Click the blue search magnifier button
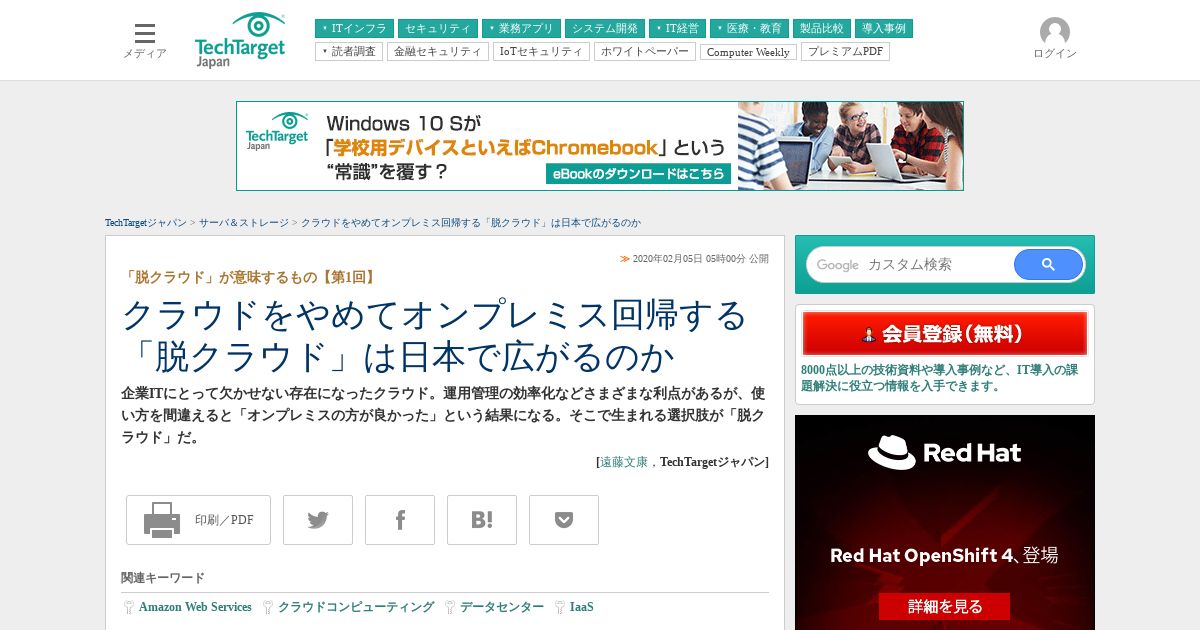 [x=1048, y=265]
